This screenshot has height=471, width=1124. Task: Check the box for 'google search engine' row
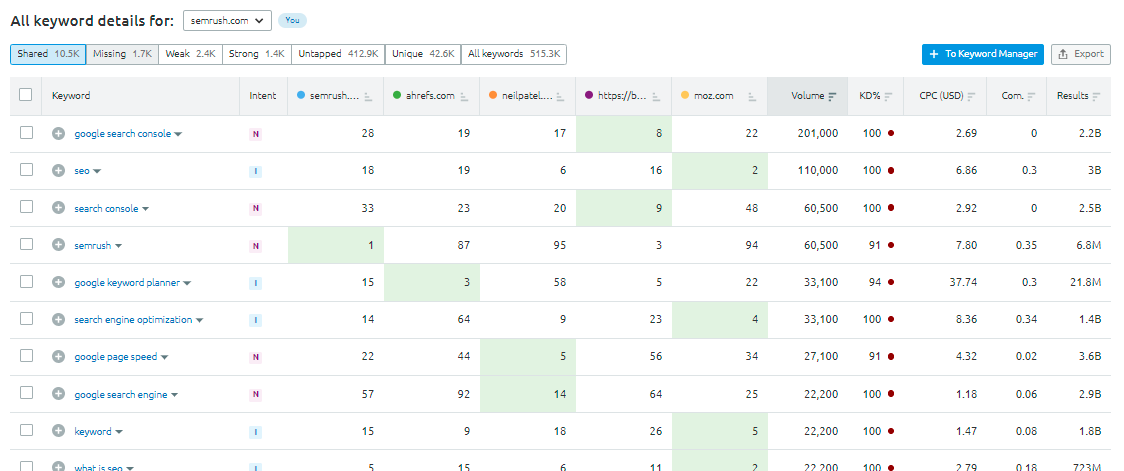click(x=26, y=394)
